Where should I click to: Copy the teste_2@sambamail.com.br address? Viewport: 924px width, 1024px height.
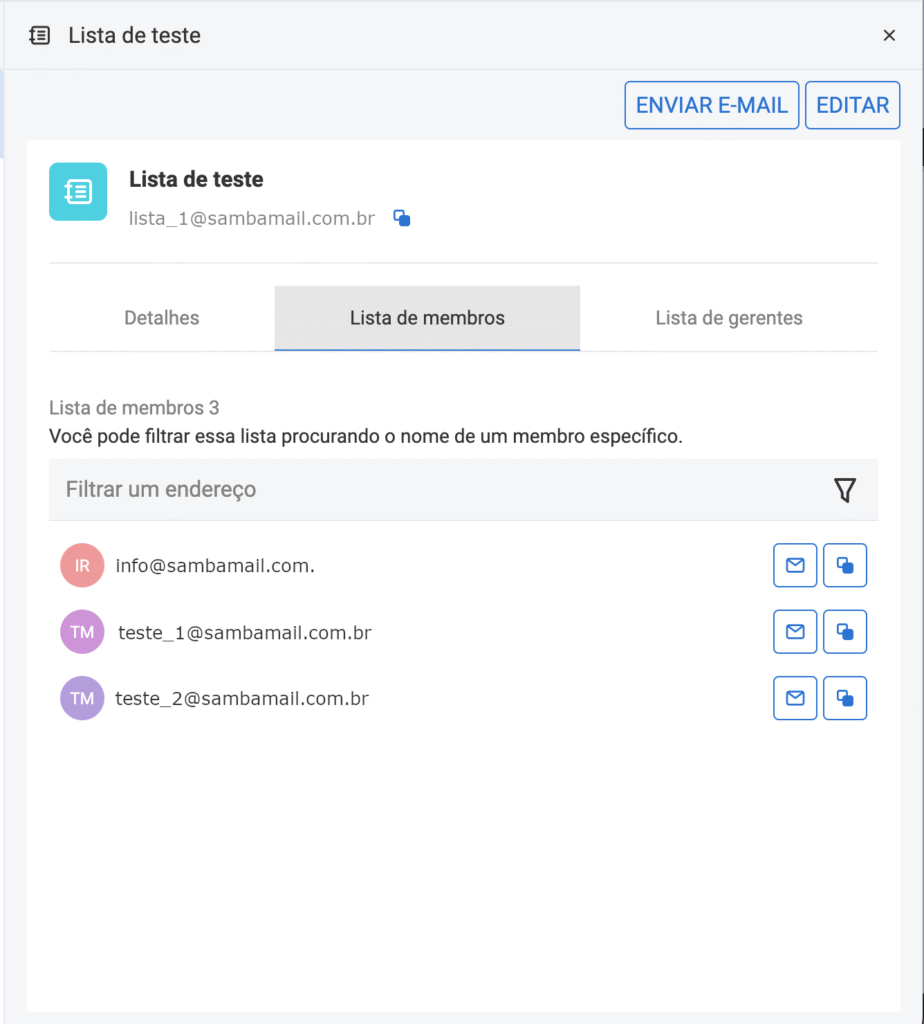(845, 698)
